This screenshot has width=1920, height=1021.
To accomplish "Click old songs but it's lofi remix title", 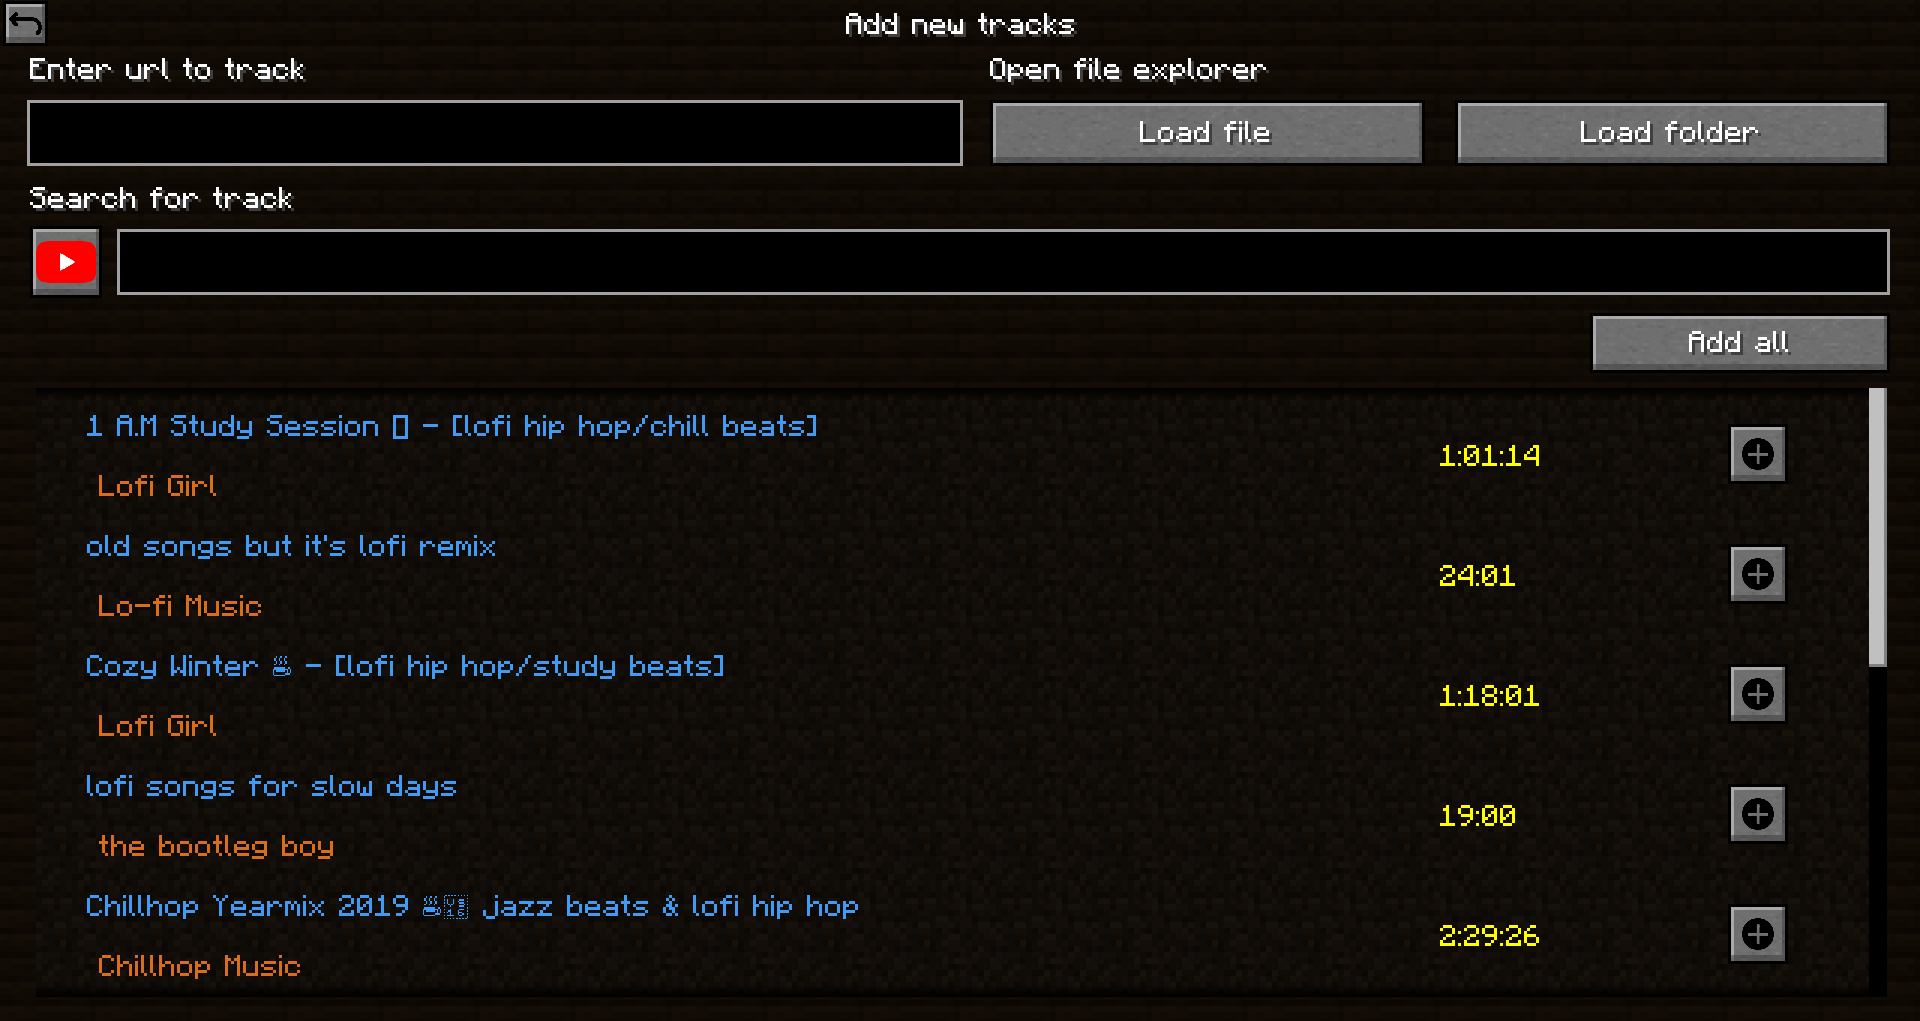I will point(291,546).
